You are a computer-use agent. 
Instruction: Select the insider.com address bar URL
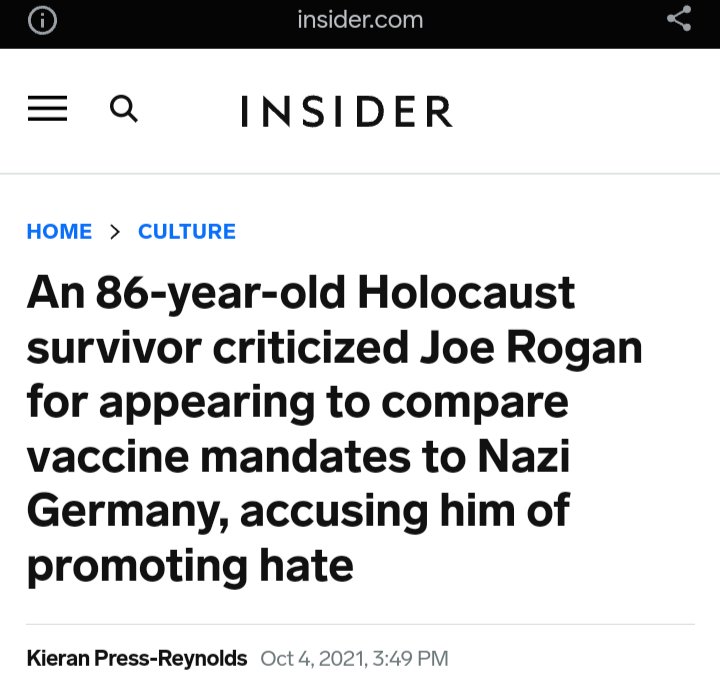click(x=360, y=20)
